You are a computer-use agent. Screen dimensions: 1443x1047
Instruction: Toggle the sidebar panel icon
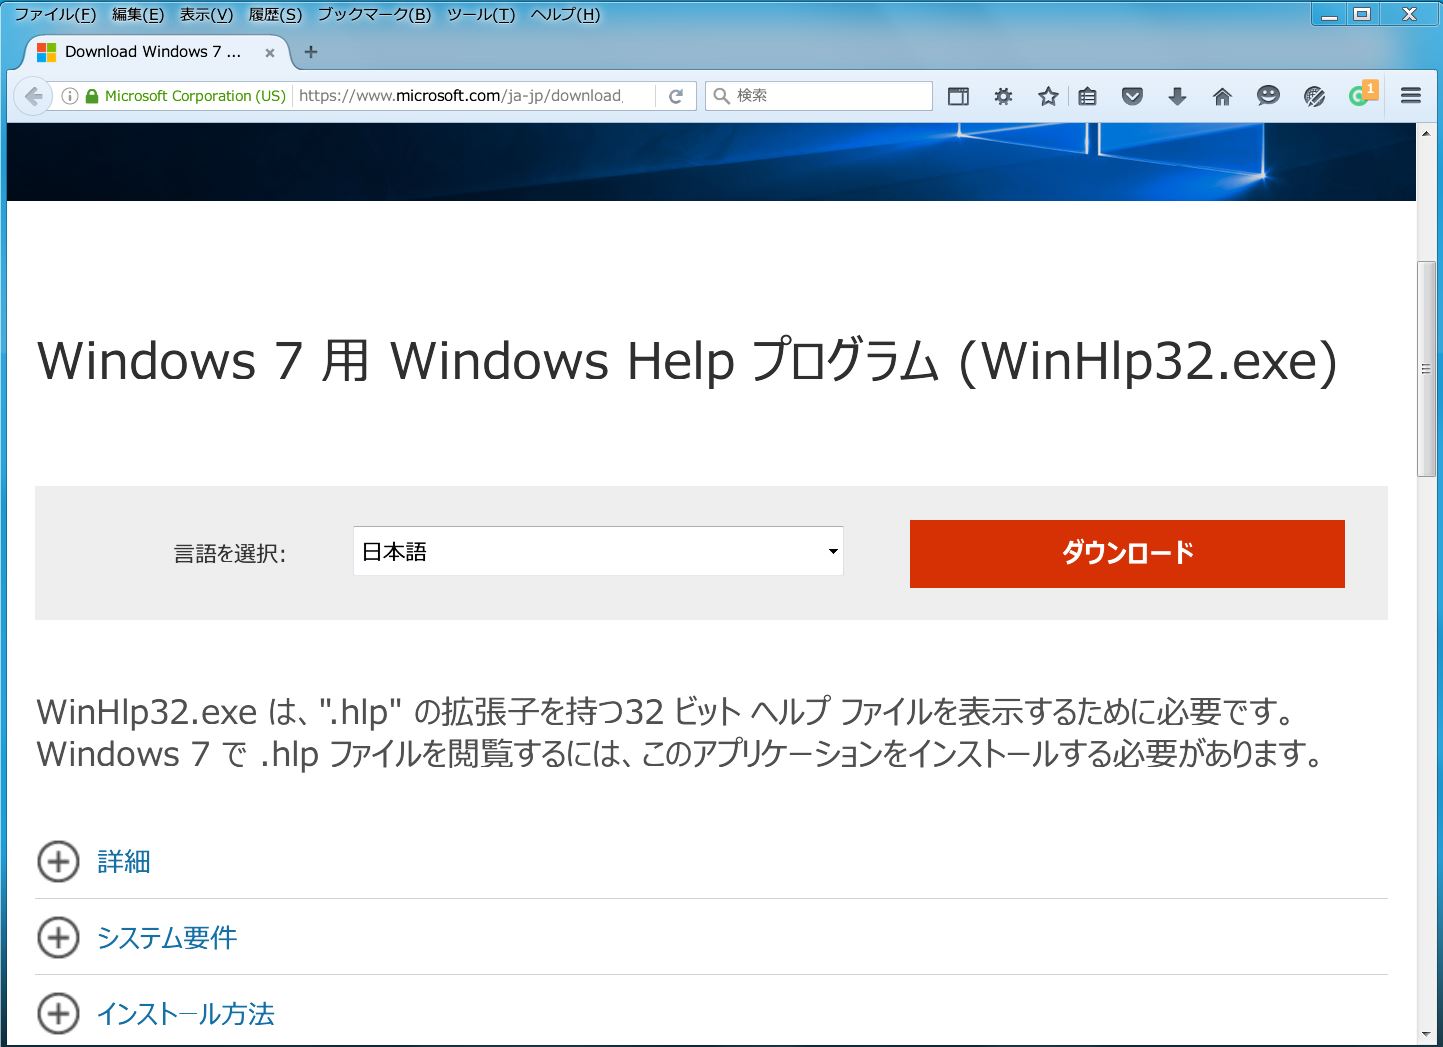point(958,96)
